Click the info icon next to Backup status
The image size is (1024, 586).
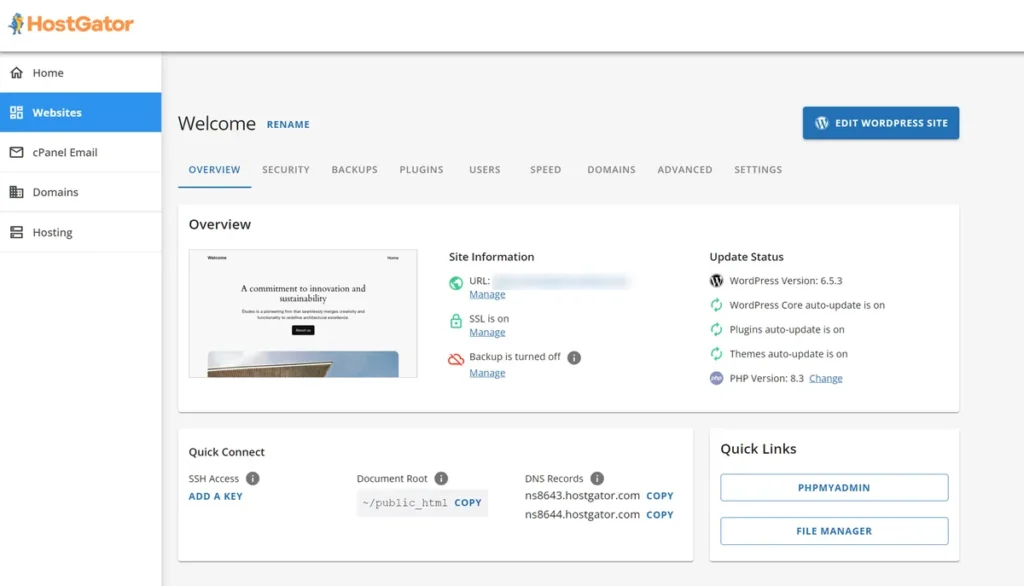click(574, 357)
